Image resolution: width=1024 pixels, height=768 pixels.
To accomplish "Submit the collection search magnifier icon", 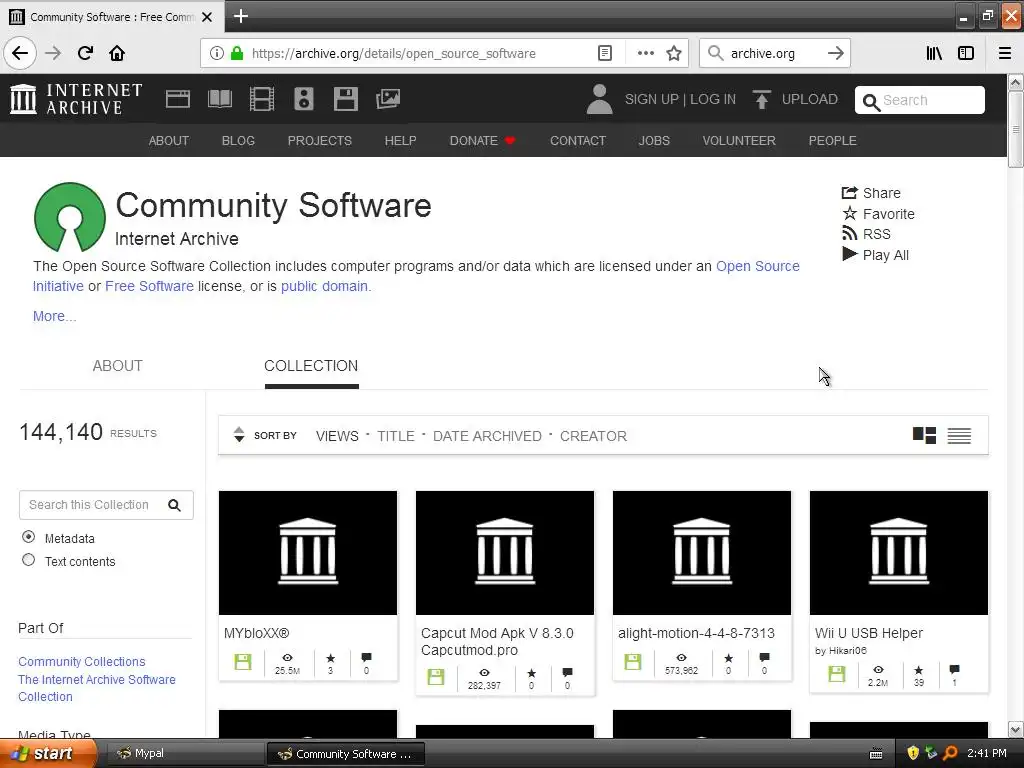I will click(x=174, y=505).
